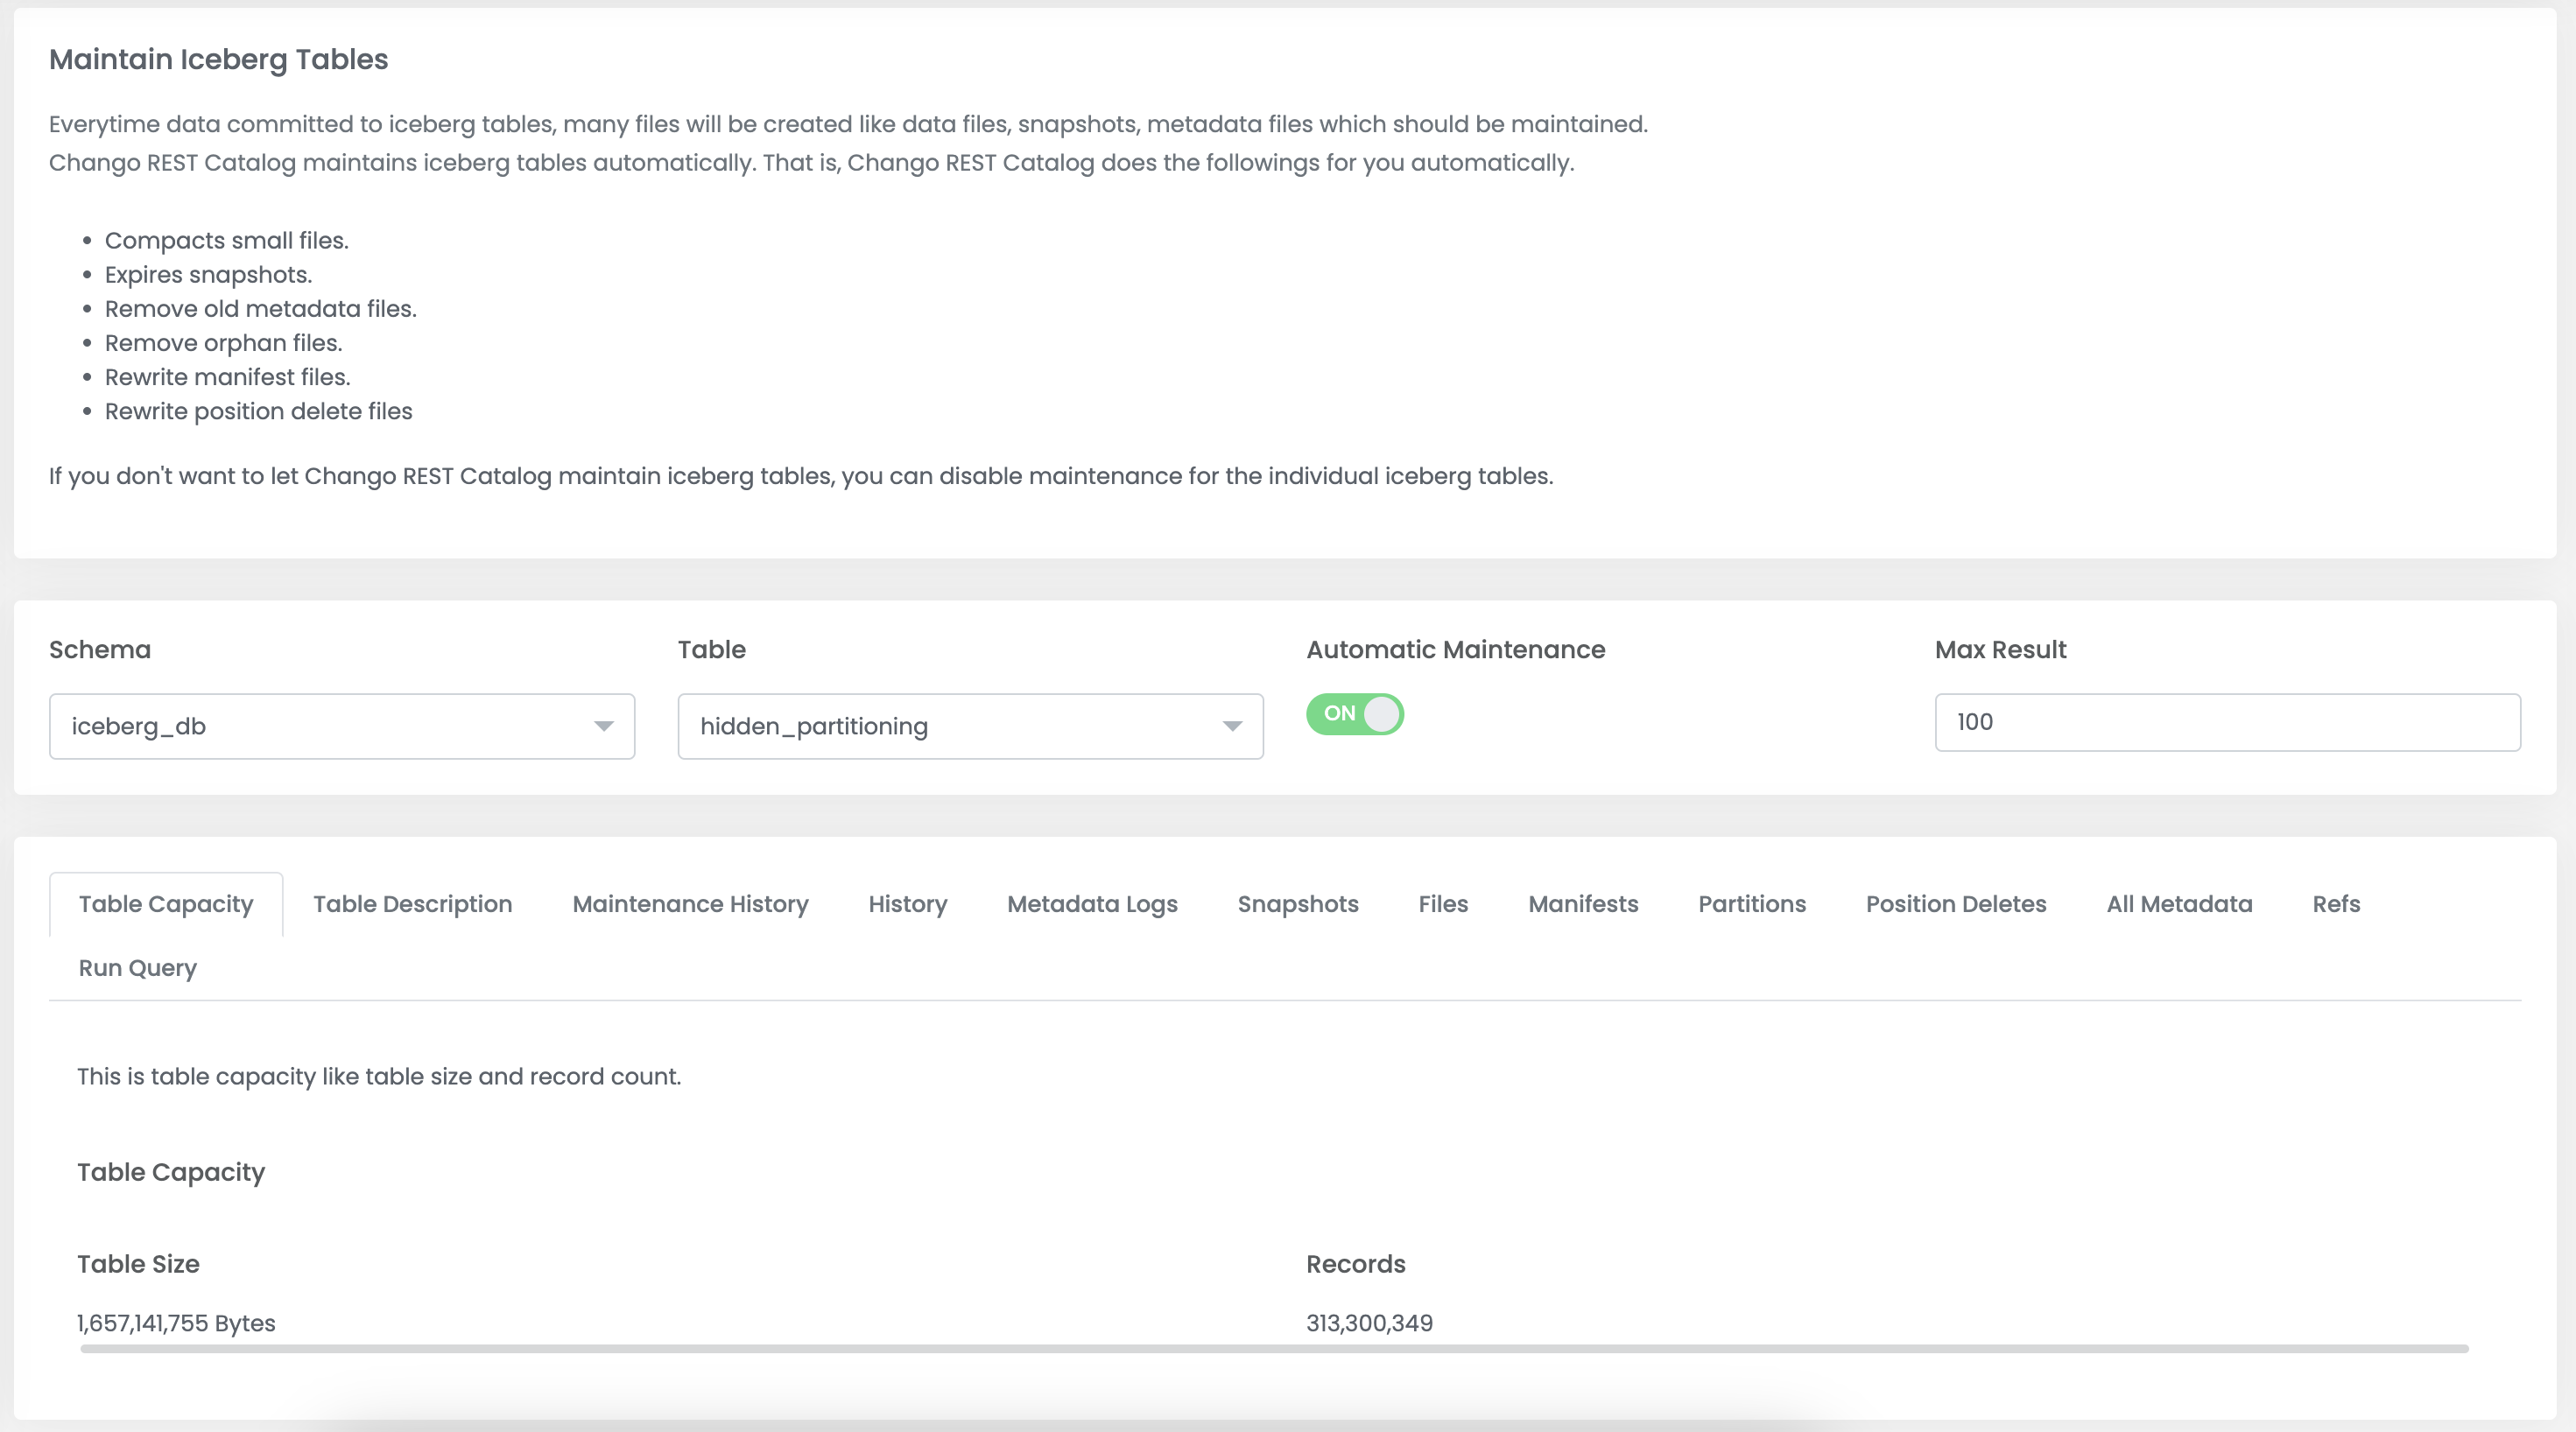Screen dimensions: 2576x1432
Task: Open the Metadata Logs tab
Action: (1092, 904)
